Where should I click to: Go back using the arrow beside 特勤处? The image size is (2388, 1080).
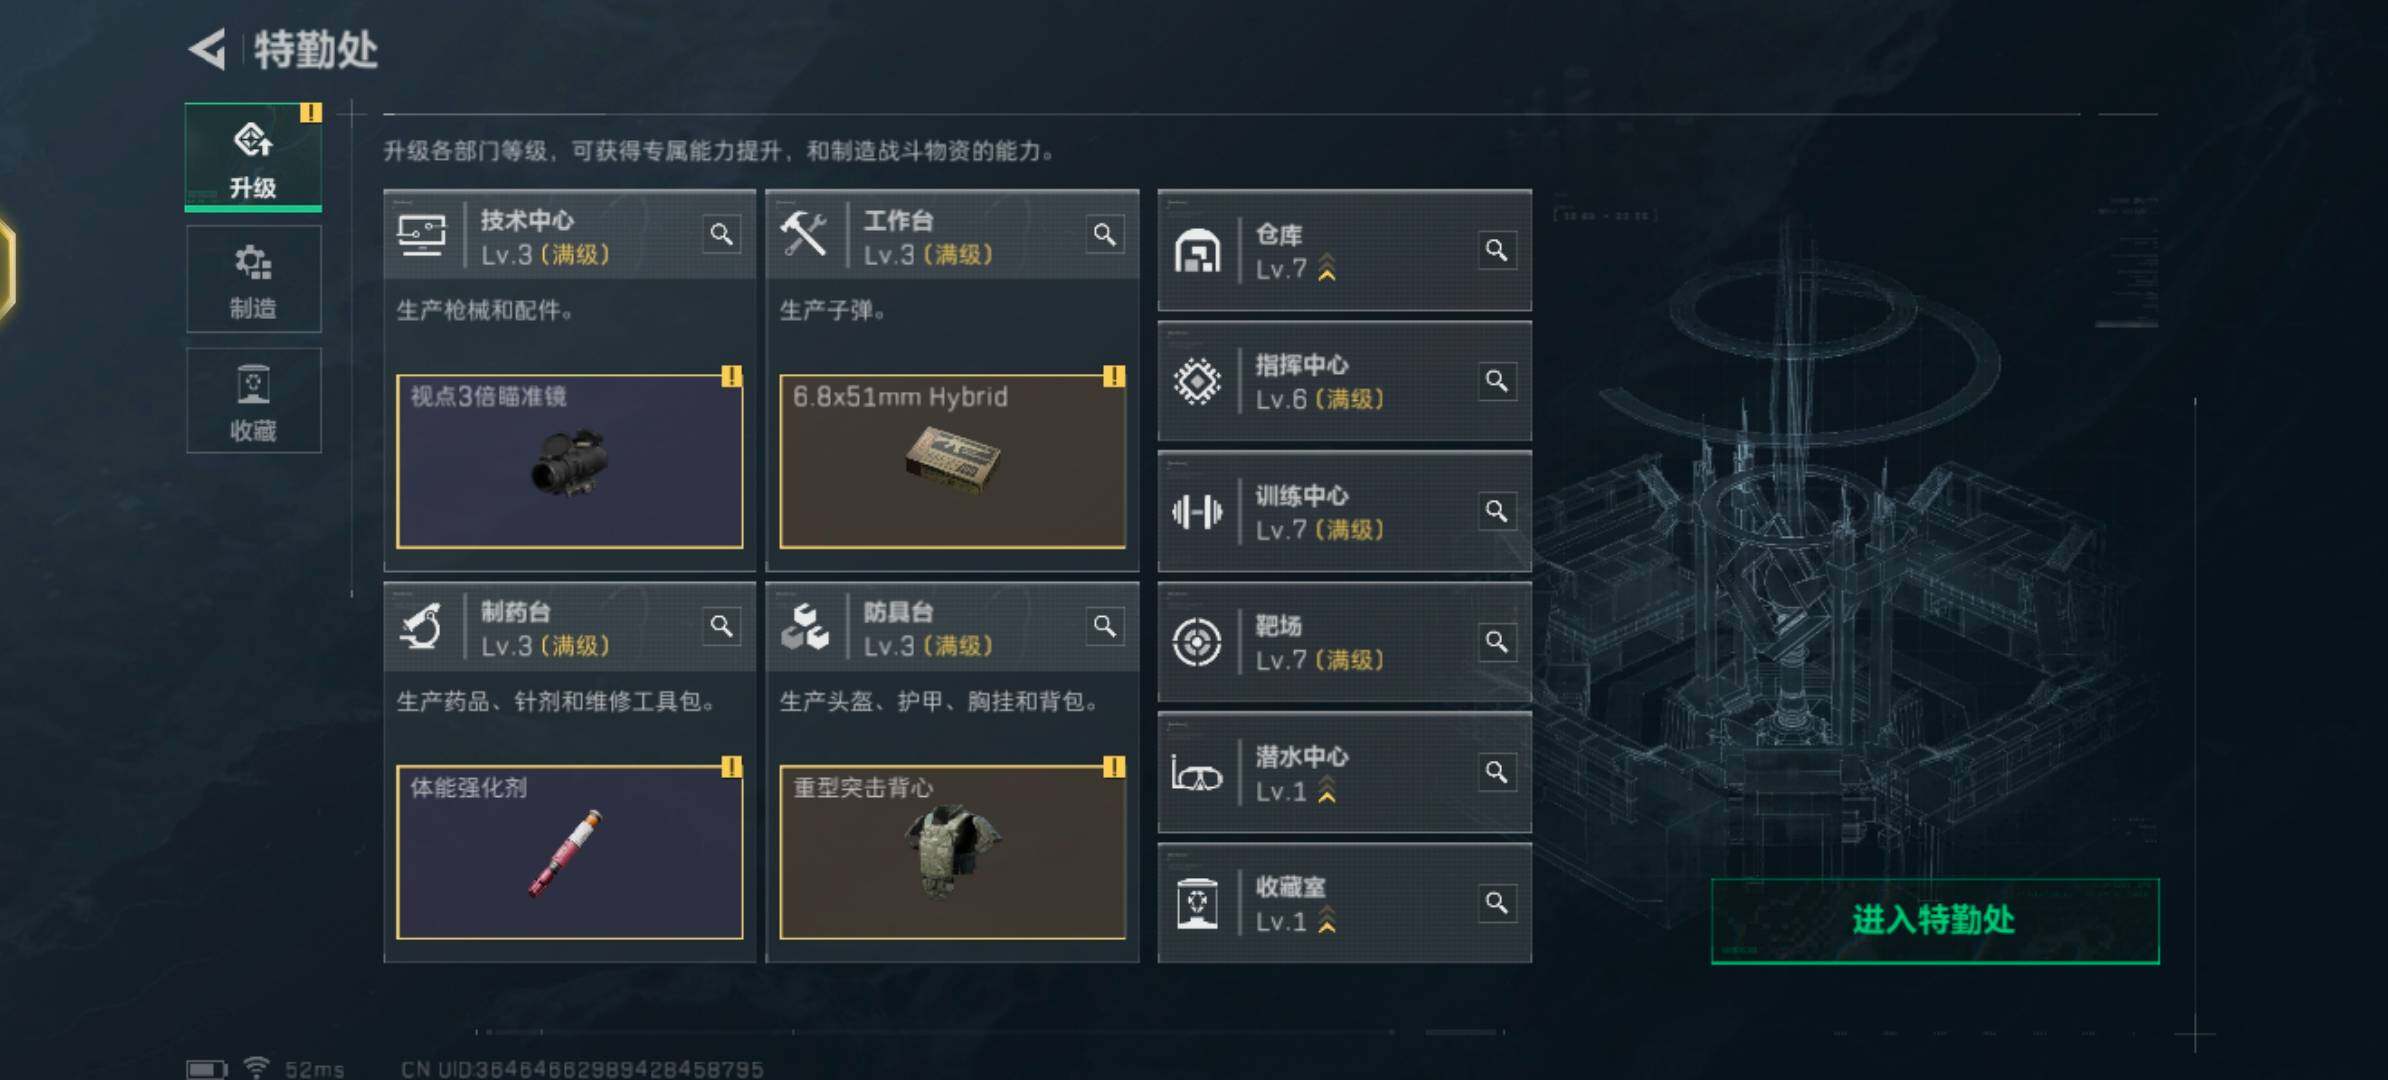(x=208, y=49)
